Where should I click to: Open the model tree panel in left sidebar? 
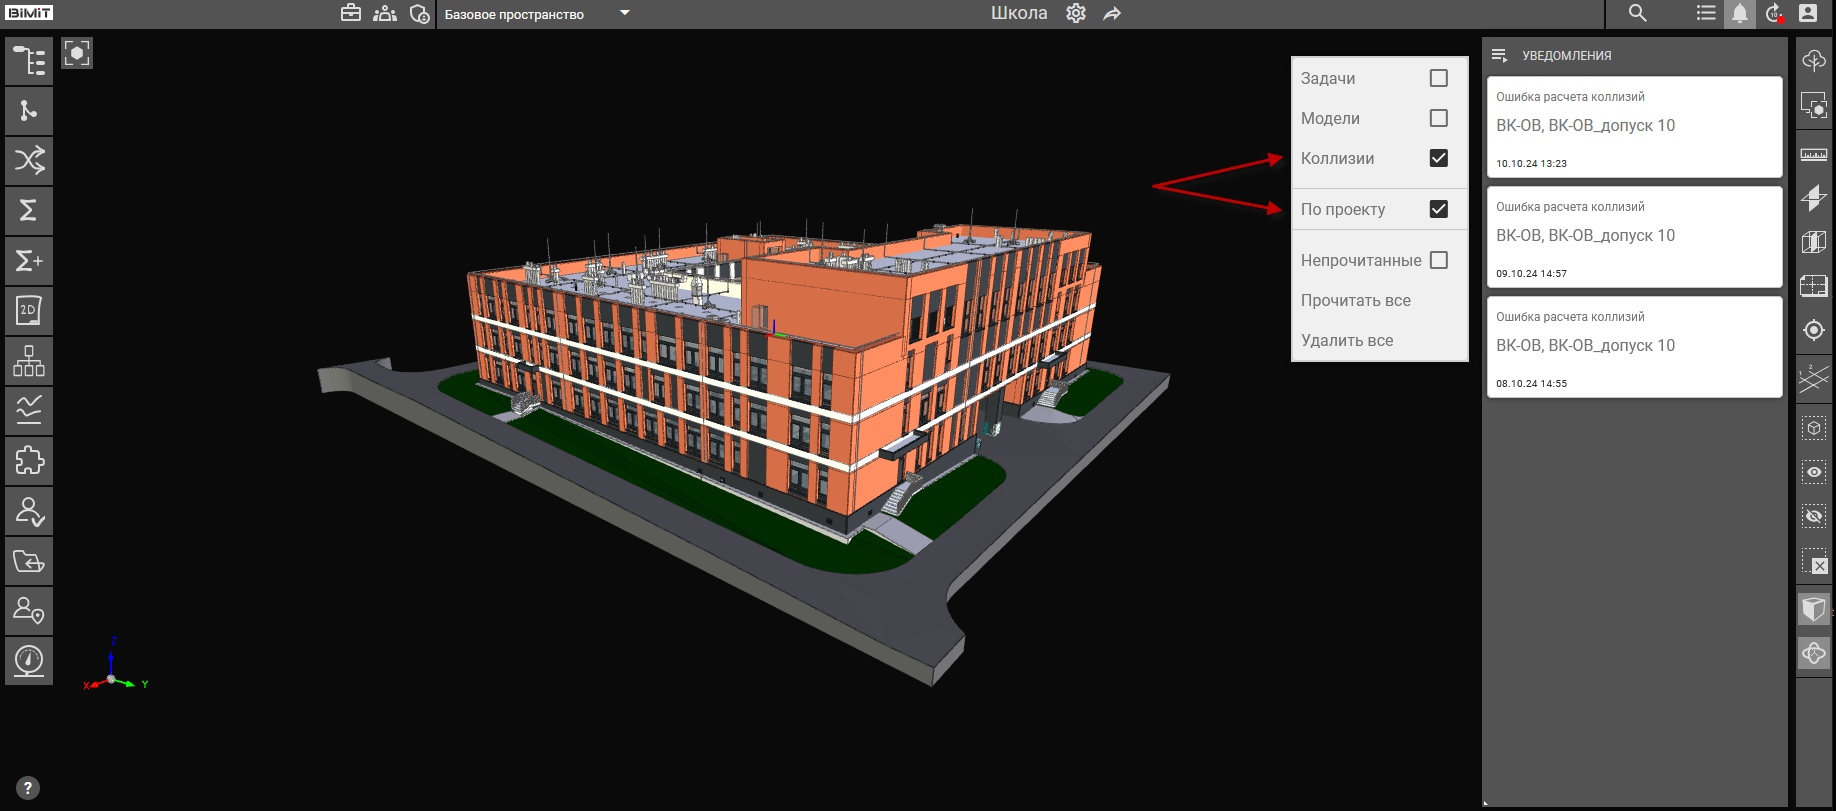29,61
